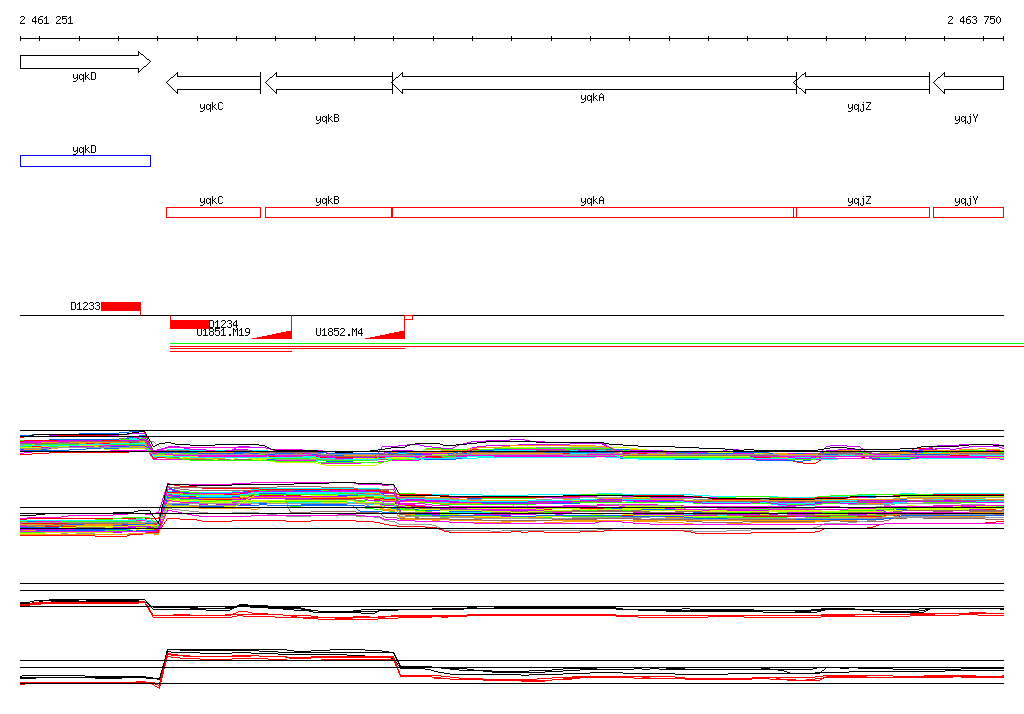Screen dimensions: 1024x714
Task: Click the U1852.M4 label
Action: [339, 333]
